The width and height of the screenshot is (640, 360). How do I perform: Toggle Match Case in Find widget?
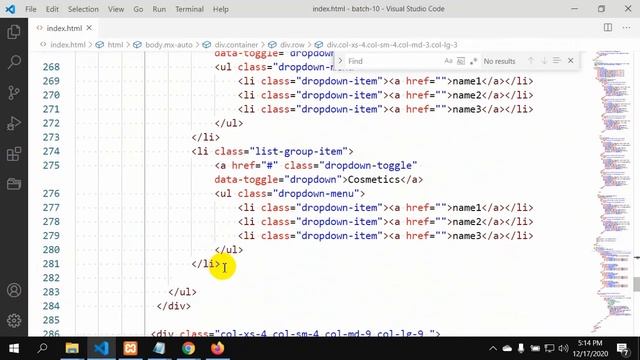pos(448,61)
